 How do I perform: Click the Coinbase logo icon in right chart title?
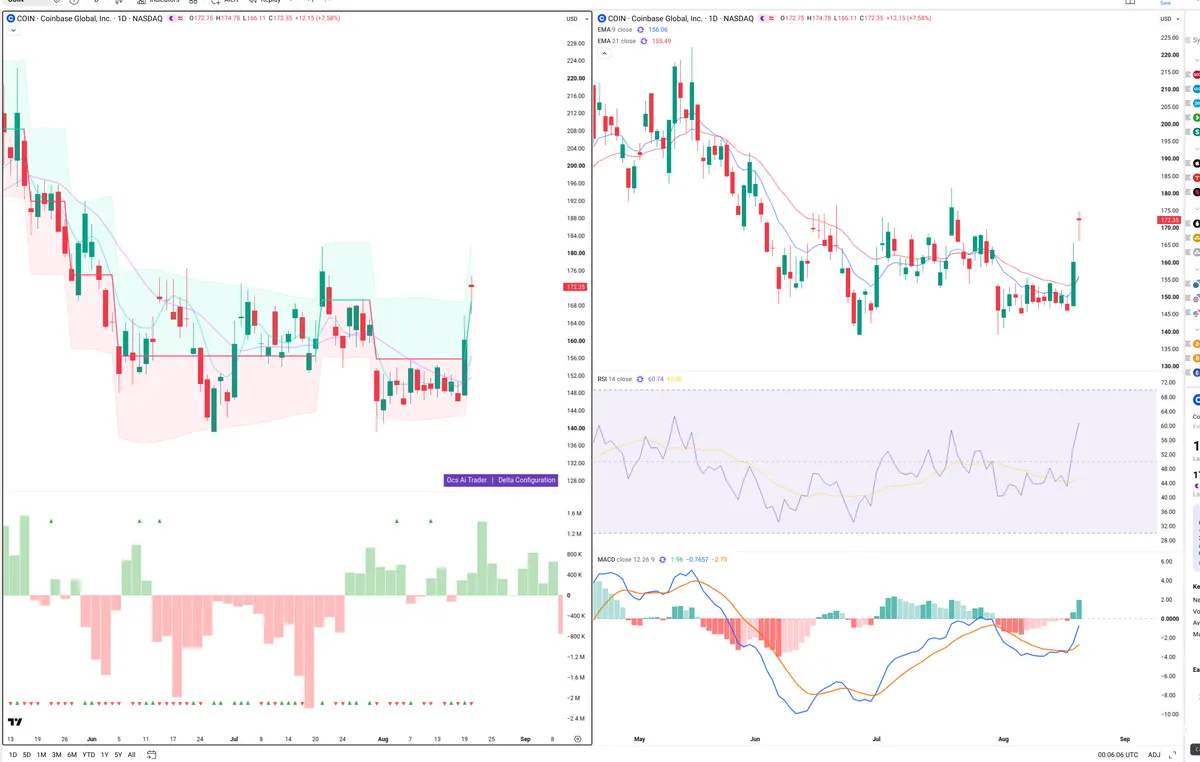click(x=601, y=18)
